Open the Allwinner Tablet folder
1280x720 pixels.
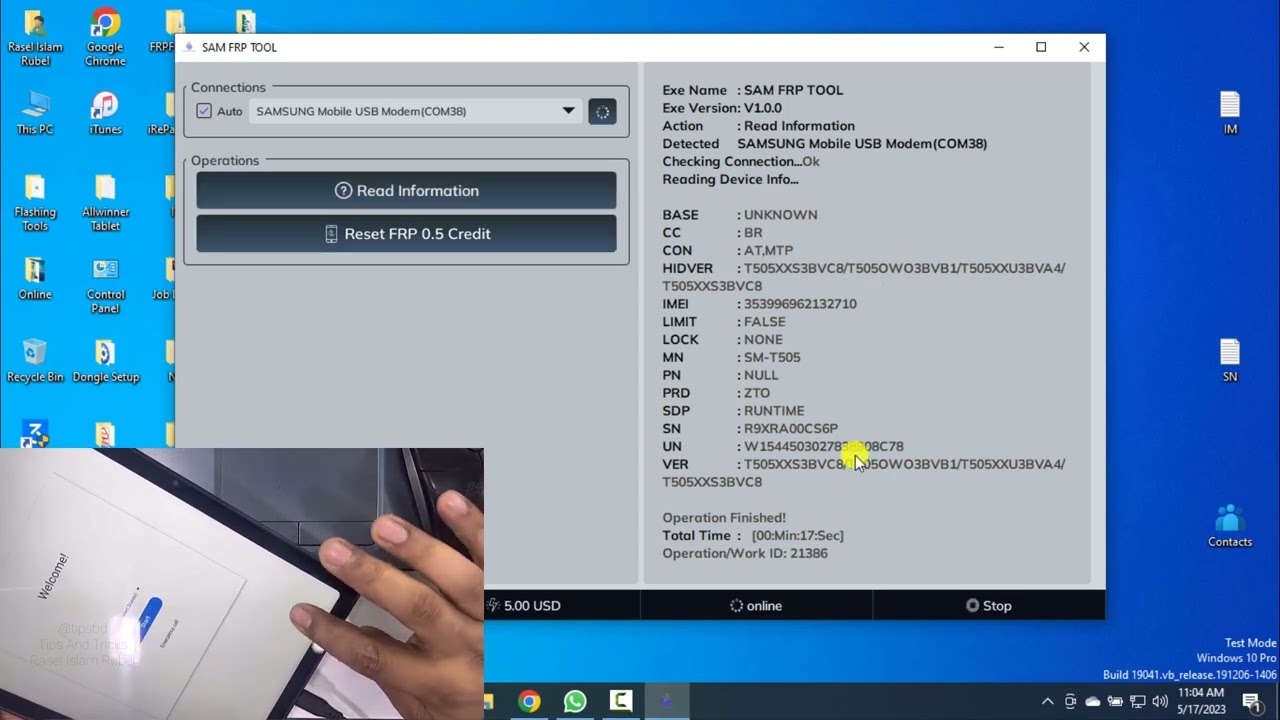pyautogui.click(x=105, y=203)
